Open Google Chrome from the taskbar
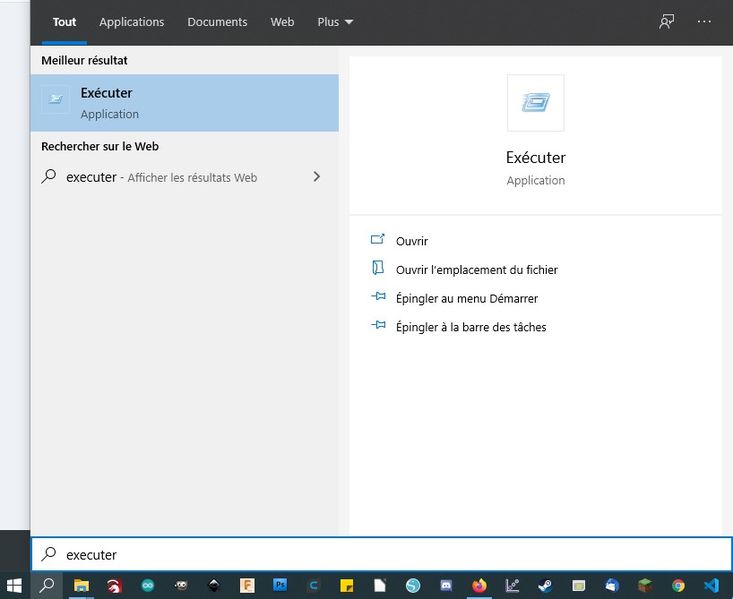 [x=678, y=585]
